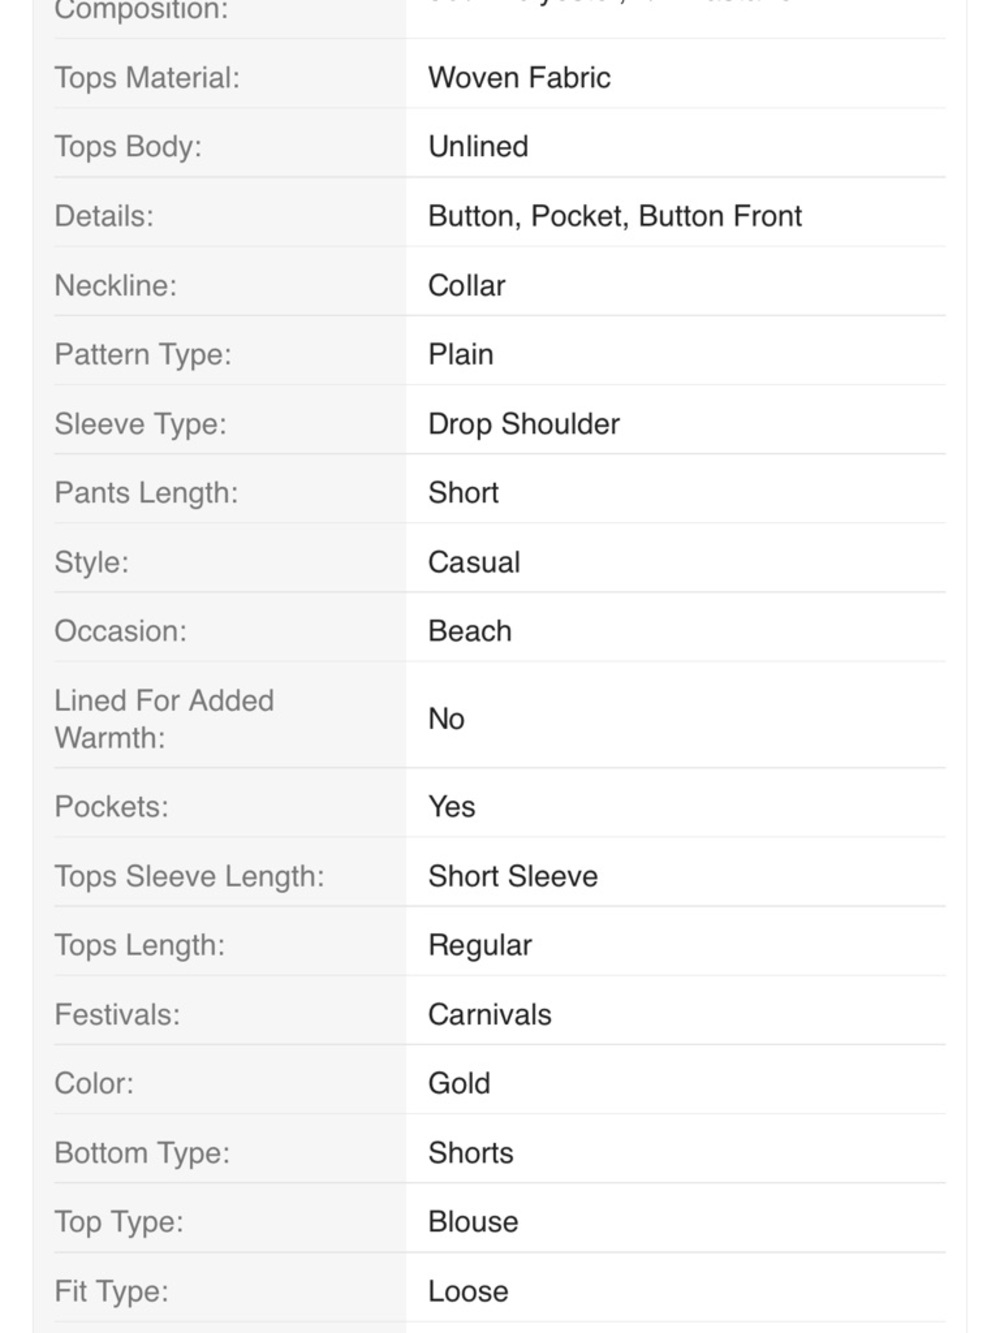Viewport: 1000px width, 1333px height.
Task: Select the Shorts bottom type value
Action: pyautogui.click(x=471, y=1153)
